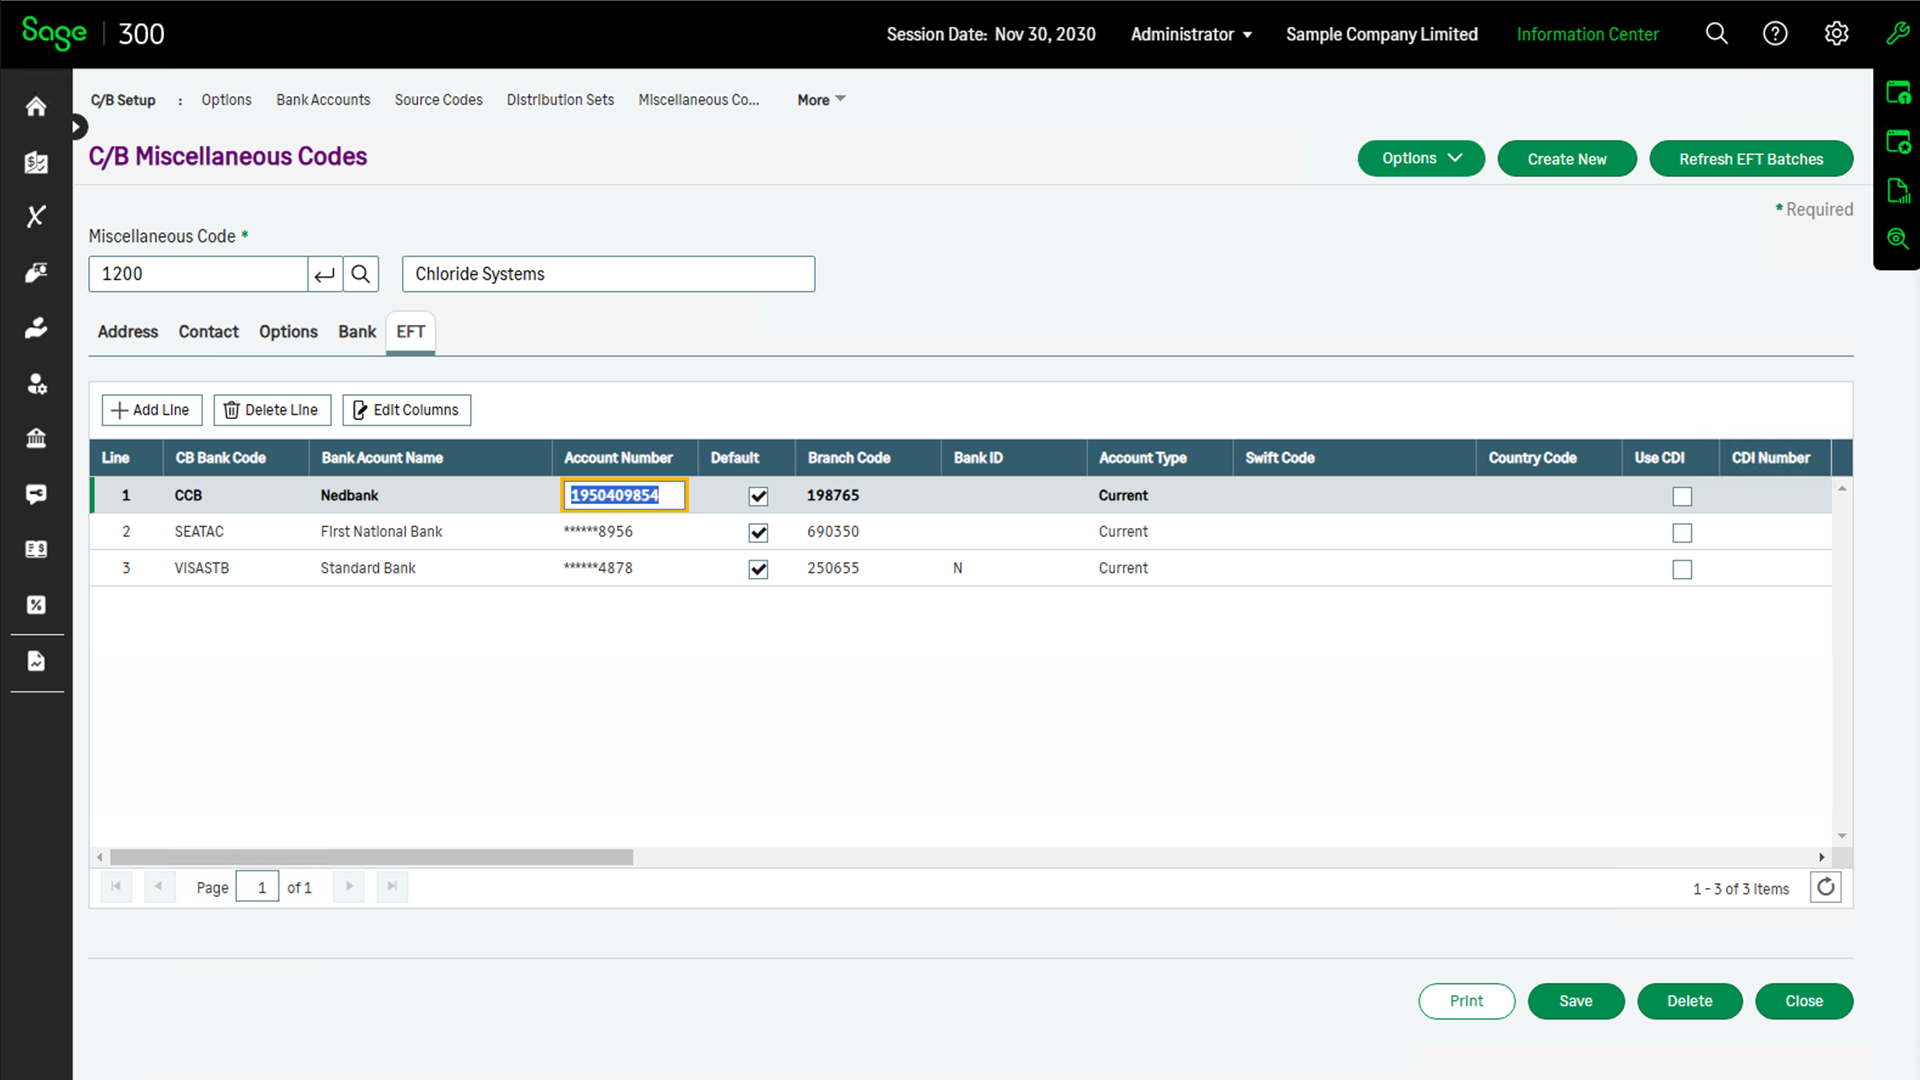This screenshot has width=1920, height=1080.
Task: Expand the Options dropdown near Create New
Action: 1420,158
